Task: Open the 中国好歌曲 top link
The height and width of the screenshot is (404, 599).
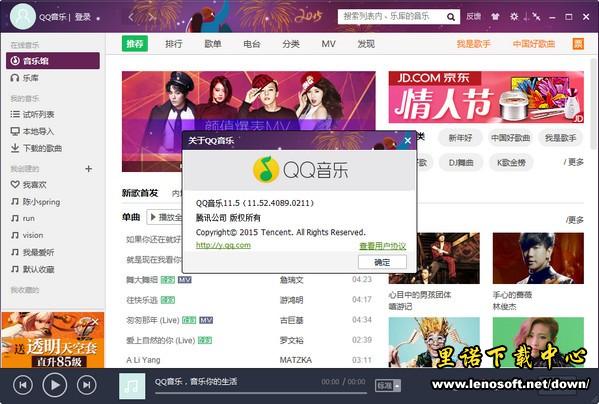Action: point(534,44)
